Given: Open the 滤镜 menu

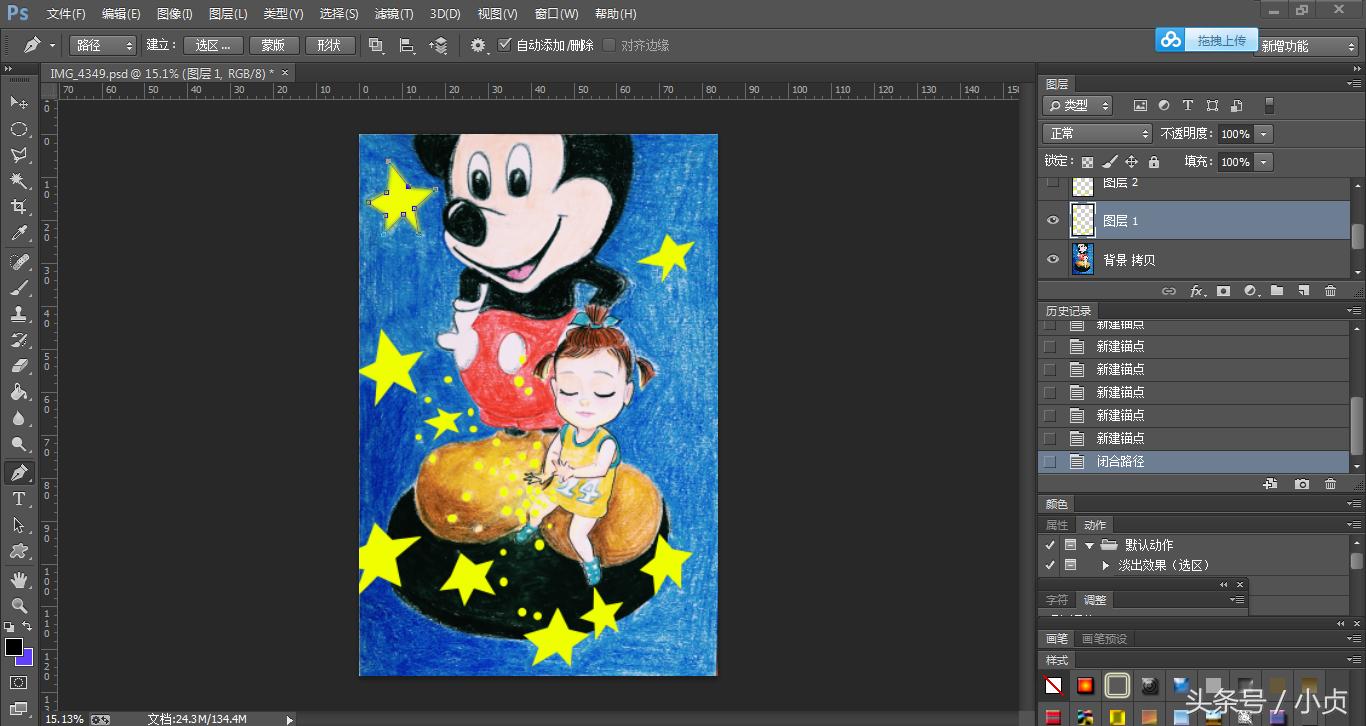Looking at the screenshot, I should point(392,14).
